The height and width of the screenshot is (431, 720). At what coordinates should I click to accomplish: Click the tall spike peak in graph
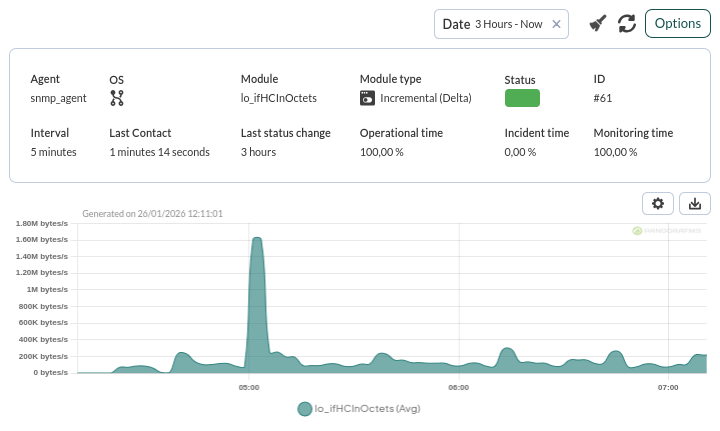[x=257, y=239]
